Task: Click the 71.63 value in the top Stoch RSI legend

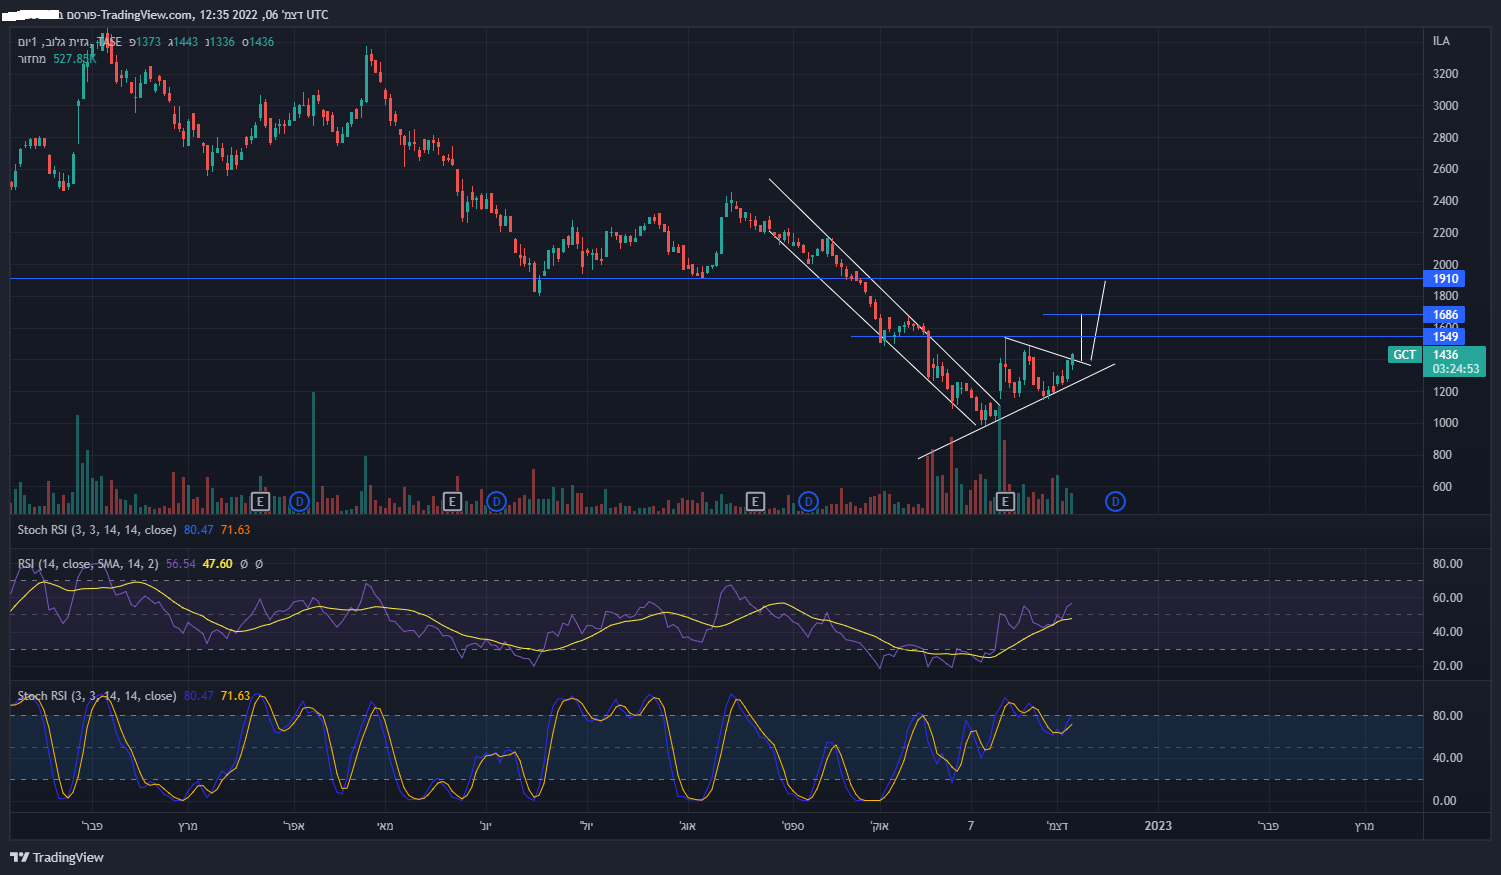Action: [x=236, y=530]
